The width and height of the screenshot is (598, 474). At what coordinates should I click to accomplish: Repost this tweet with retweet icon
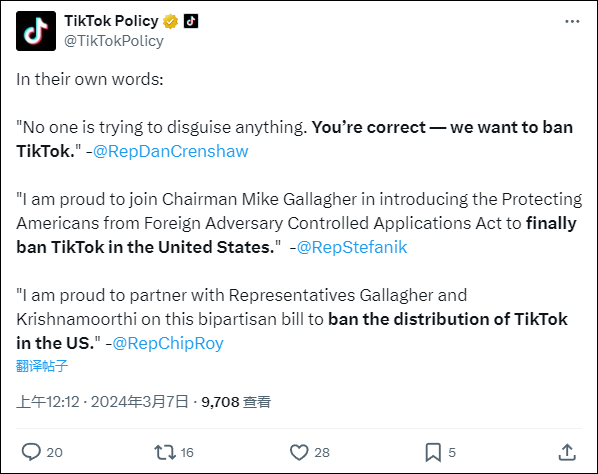(x=165, y=452)
